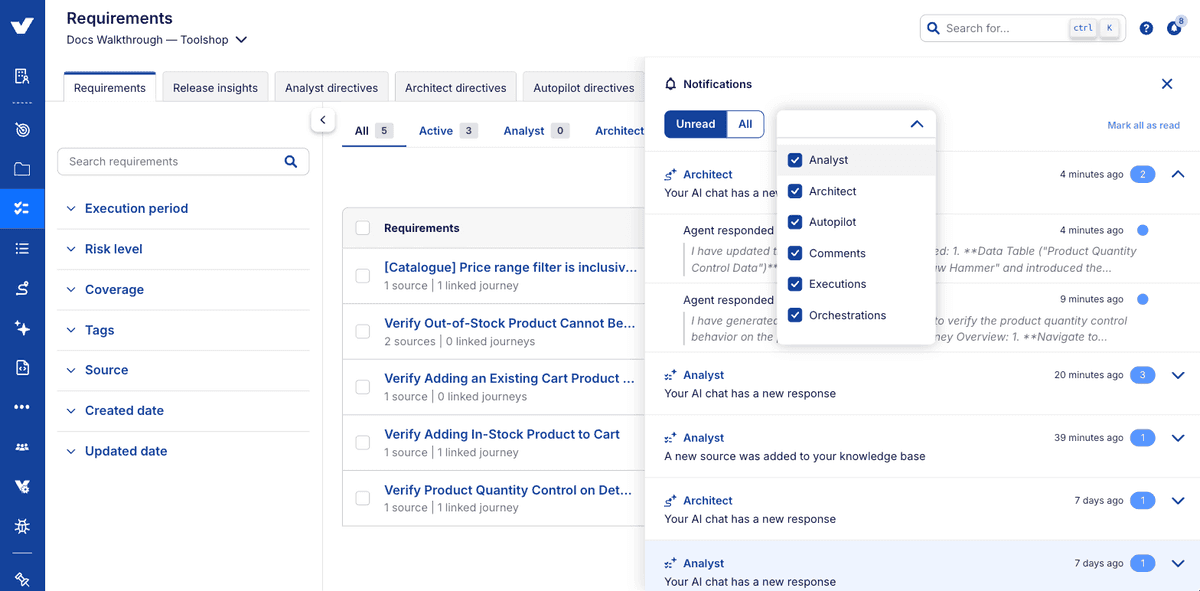Expand the Architect notification from 7 days ago

[x=1177, y=501]
